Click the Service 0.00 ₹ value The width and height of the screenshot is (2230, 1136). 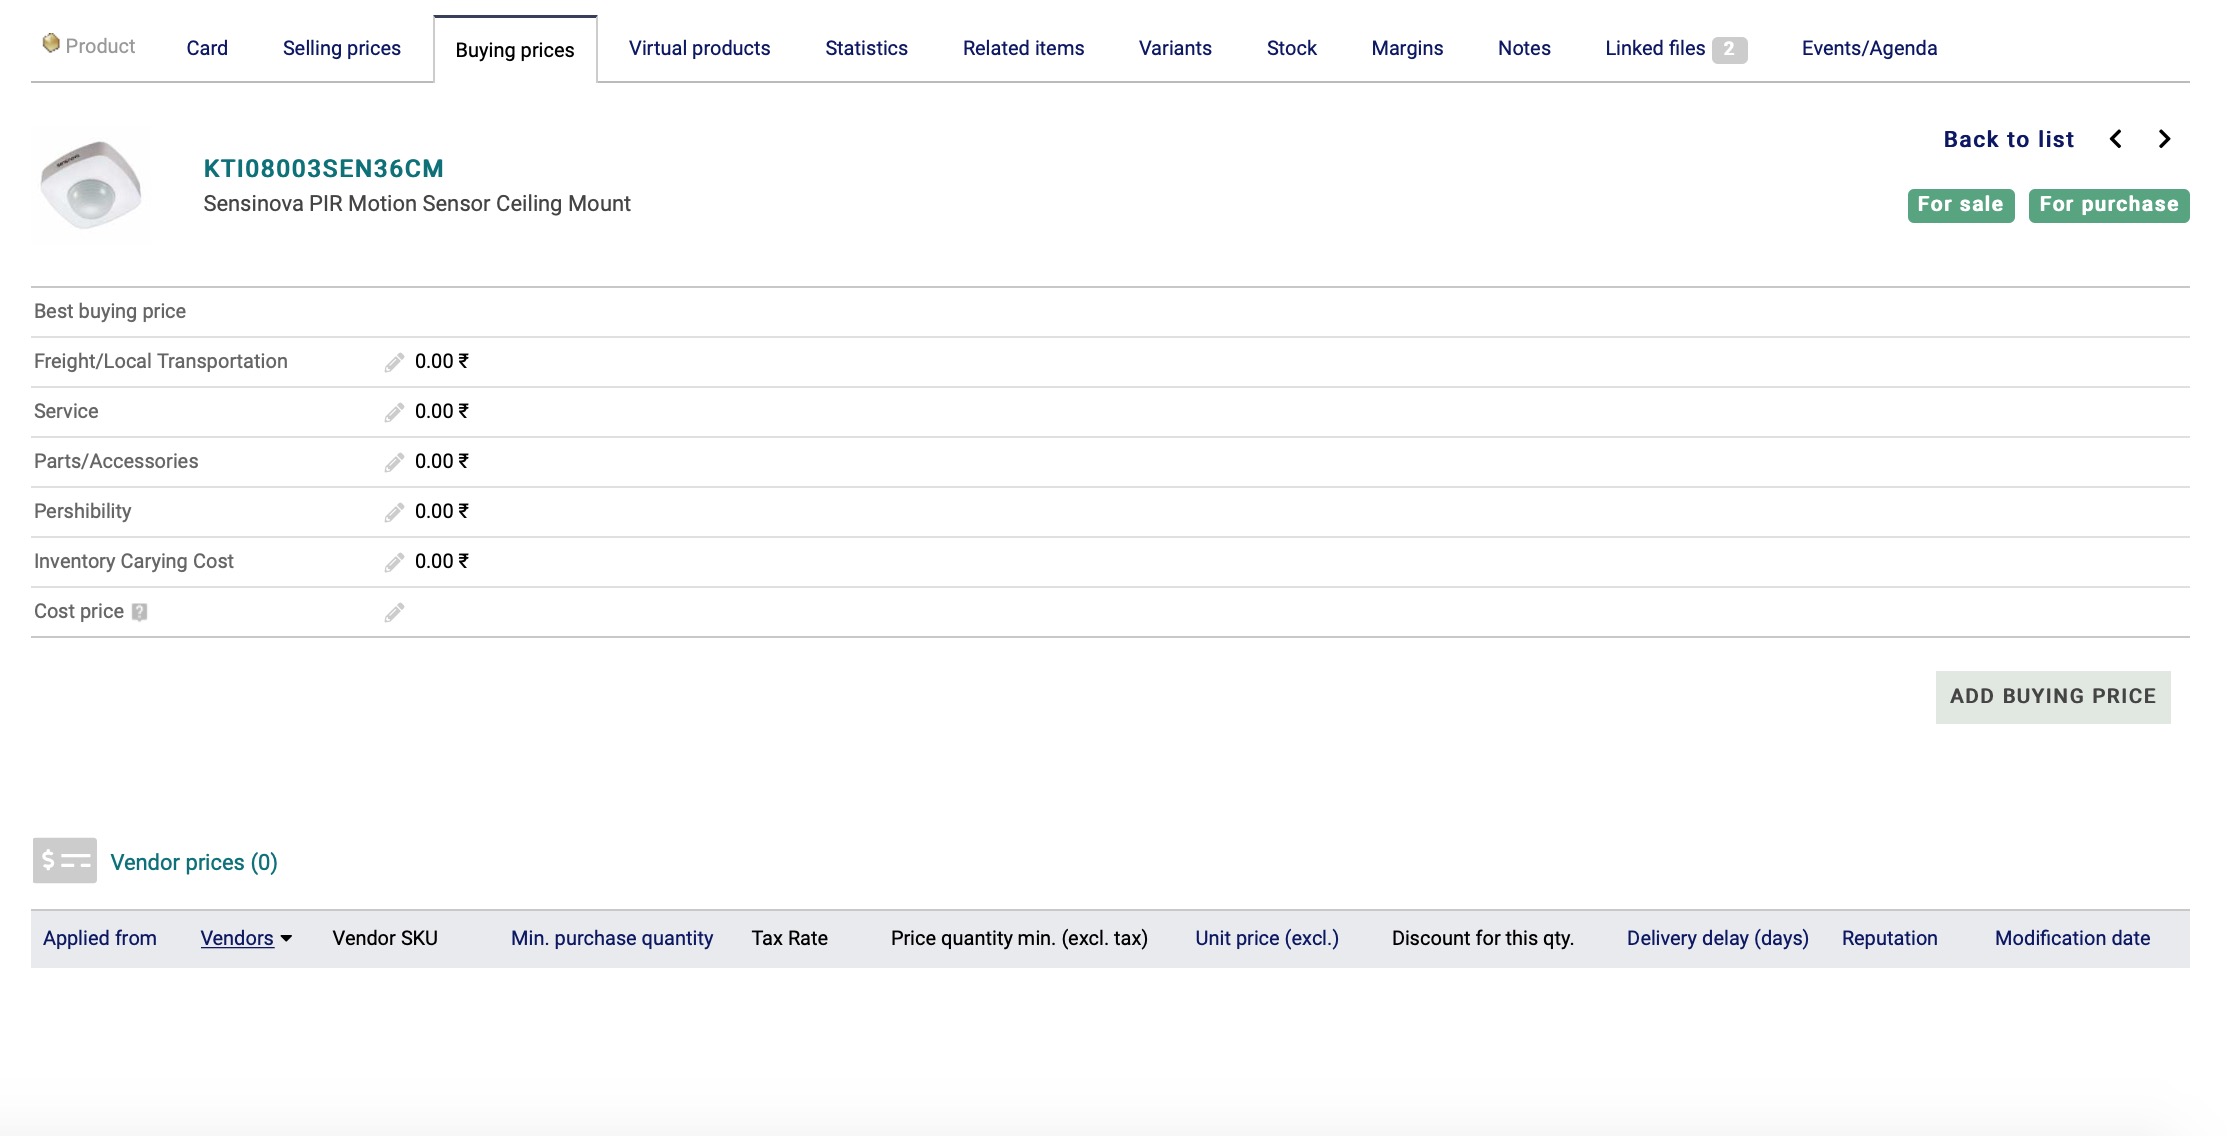click(x=442, y=411)
